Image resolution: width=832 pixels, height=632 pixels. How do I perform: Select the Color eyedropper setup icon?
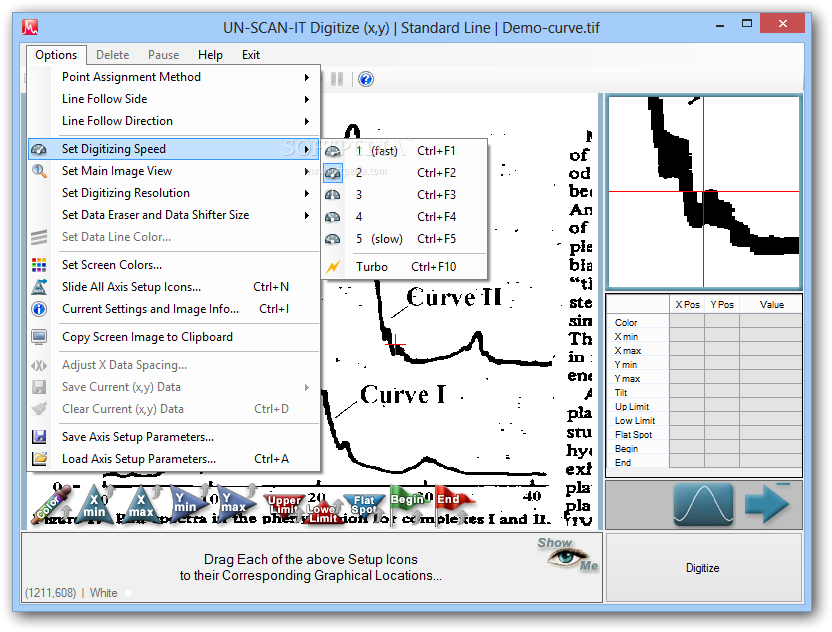click(x=51, y=506)
